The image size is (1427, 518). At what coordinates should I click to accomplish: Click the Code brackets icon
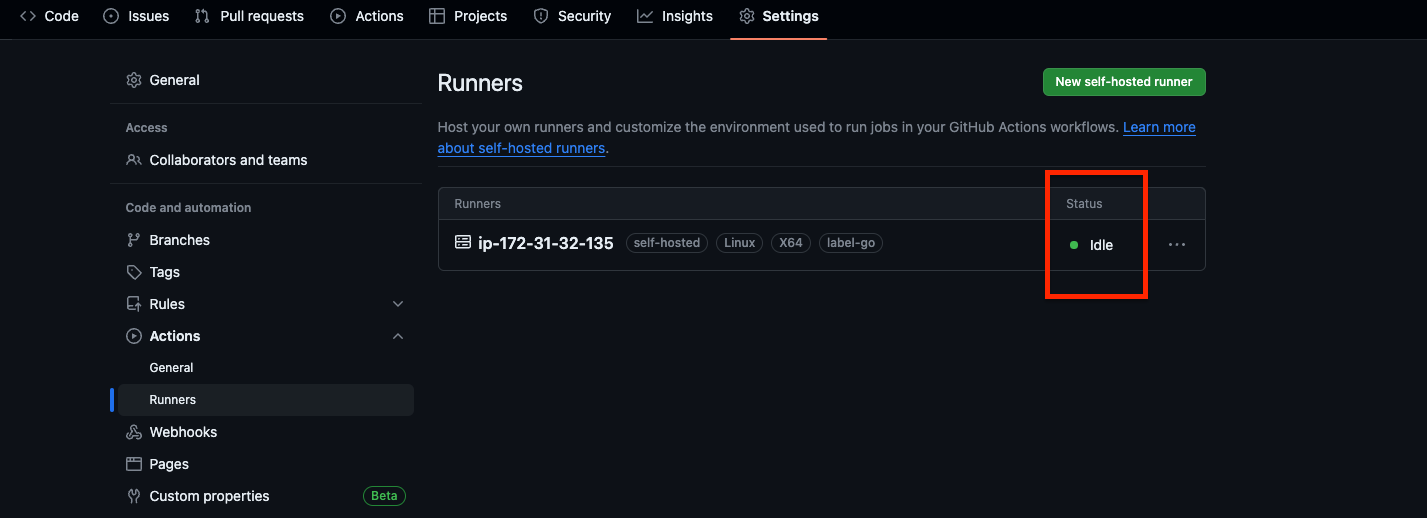pos(28,16)
